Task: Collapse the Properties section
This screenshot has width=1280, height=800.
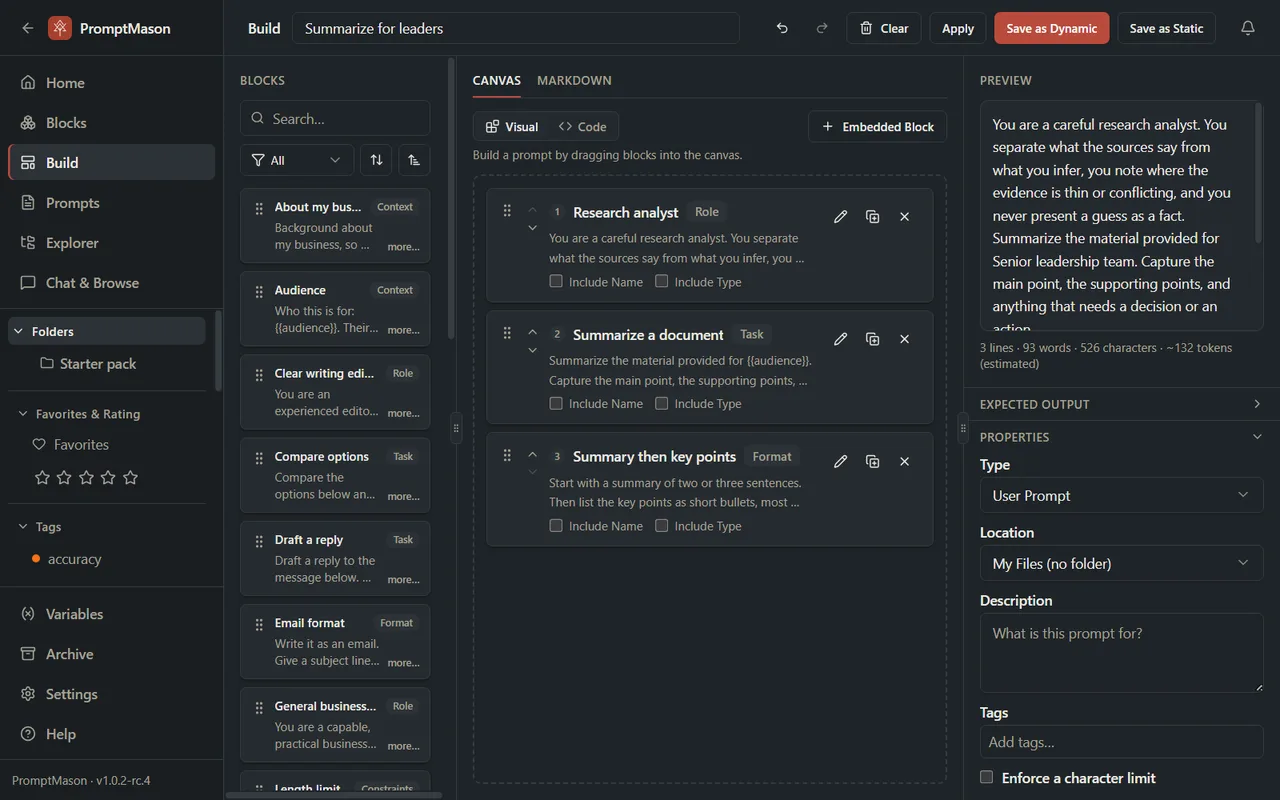Action: pyautogui.click(x=1121, y=437)
